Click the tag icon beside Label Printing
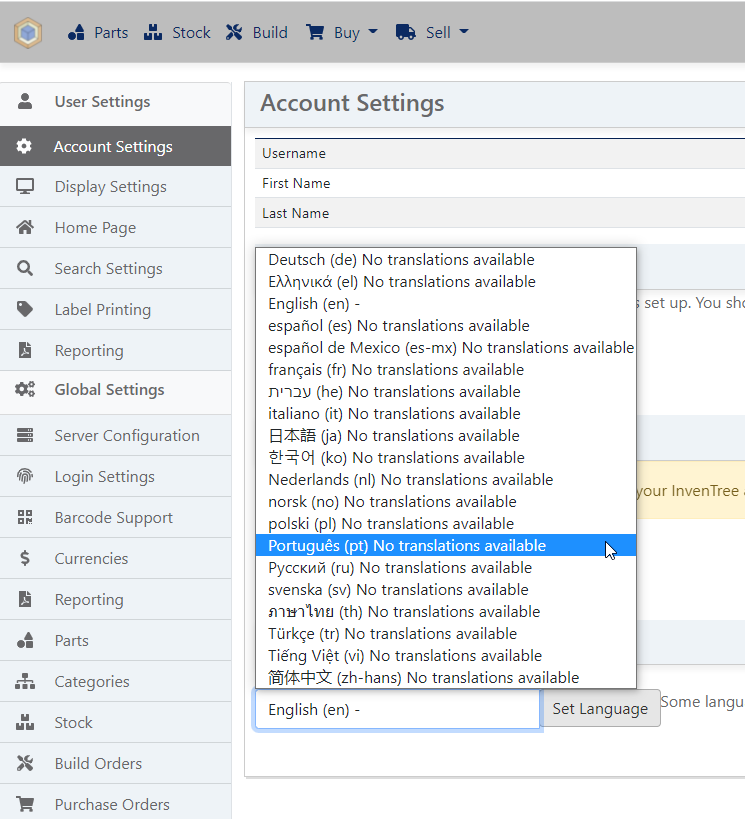This screenshot has height=819, width=745. pyautogui.click(x=27, y=309)
